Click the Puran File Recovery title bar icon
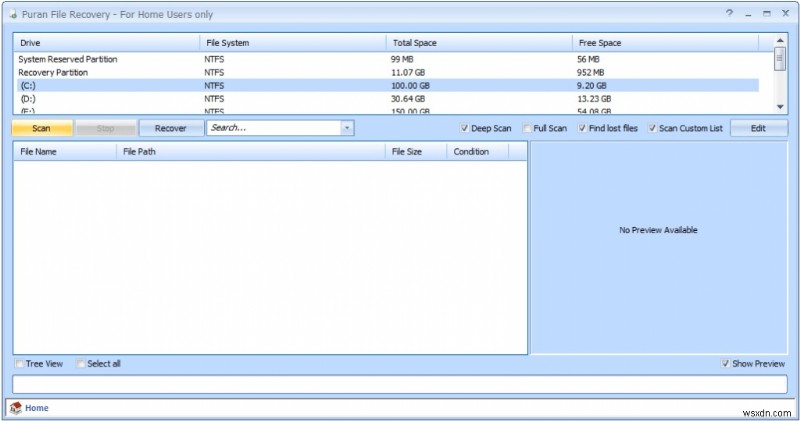This screenshot has height=421, width=800. (13, 14)
